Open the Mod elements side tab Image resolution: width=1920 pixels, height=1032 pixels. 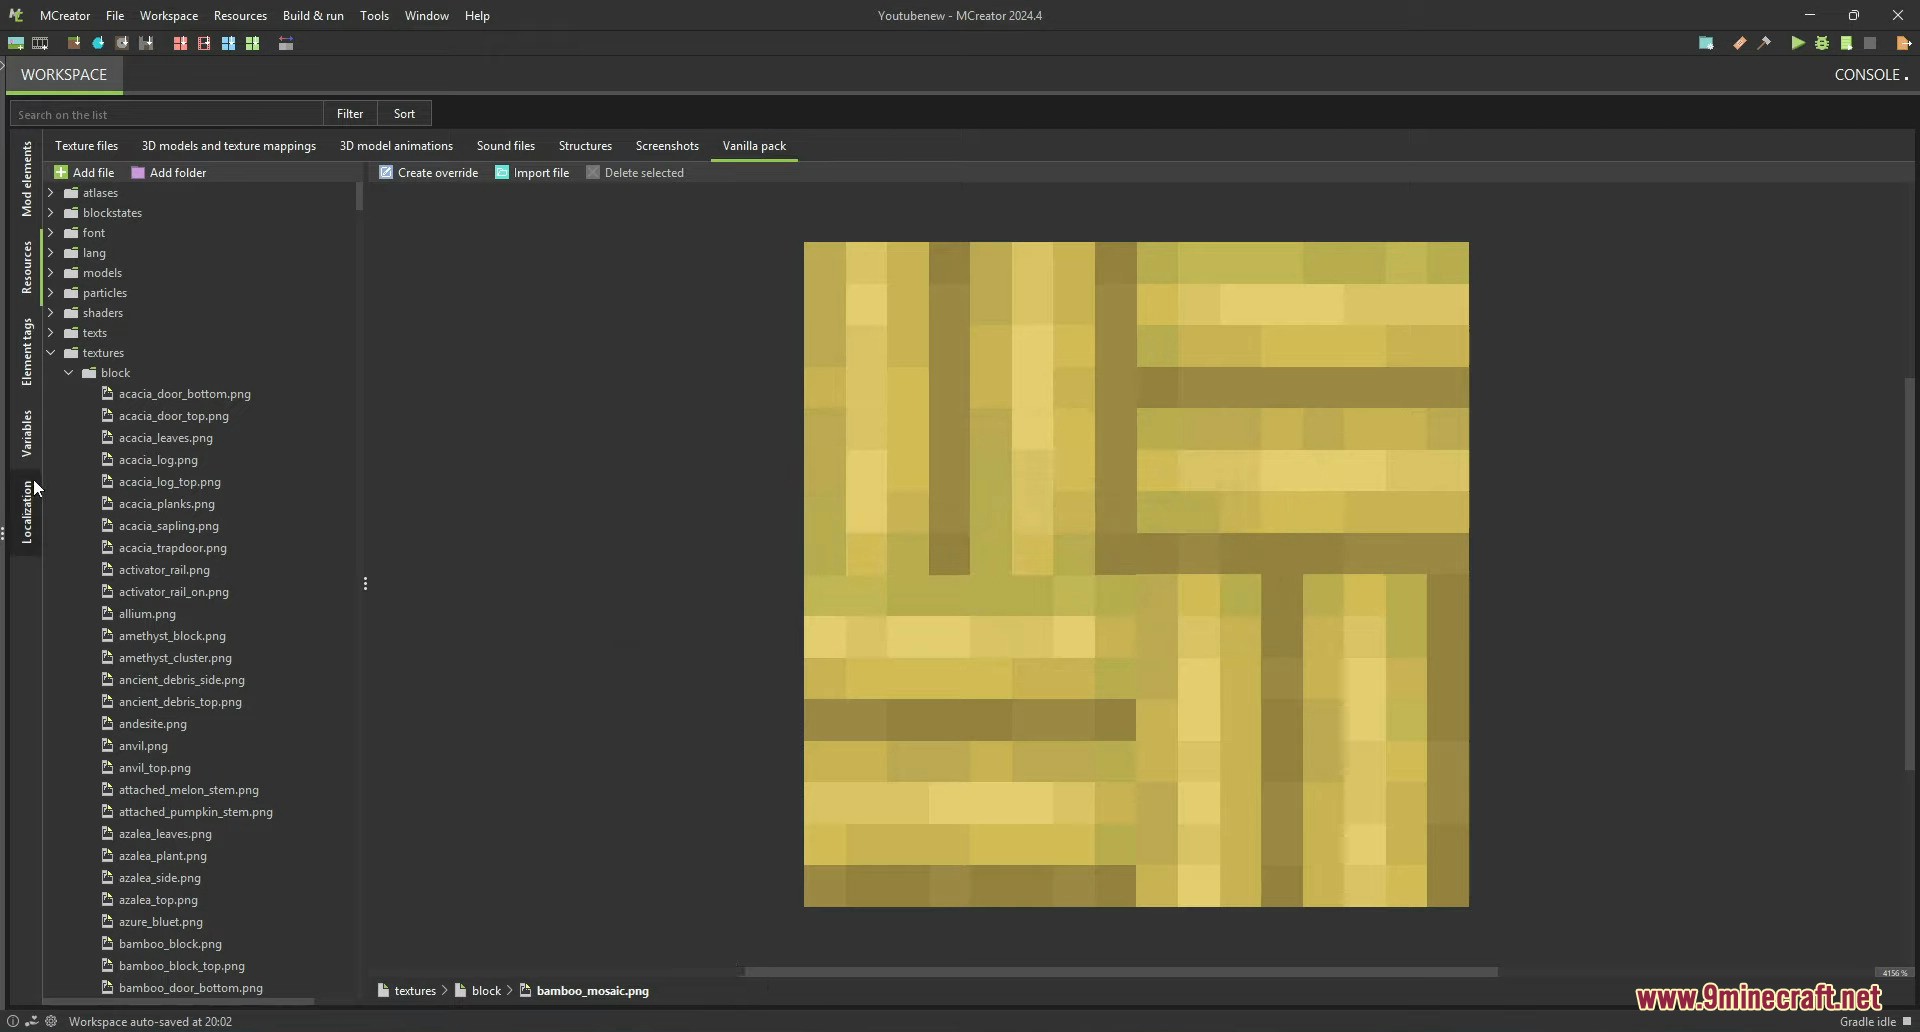27,178
